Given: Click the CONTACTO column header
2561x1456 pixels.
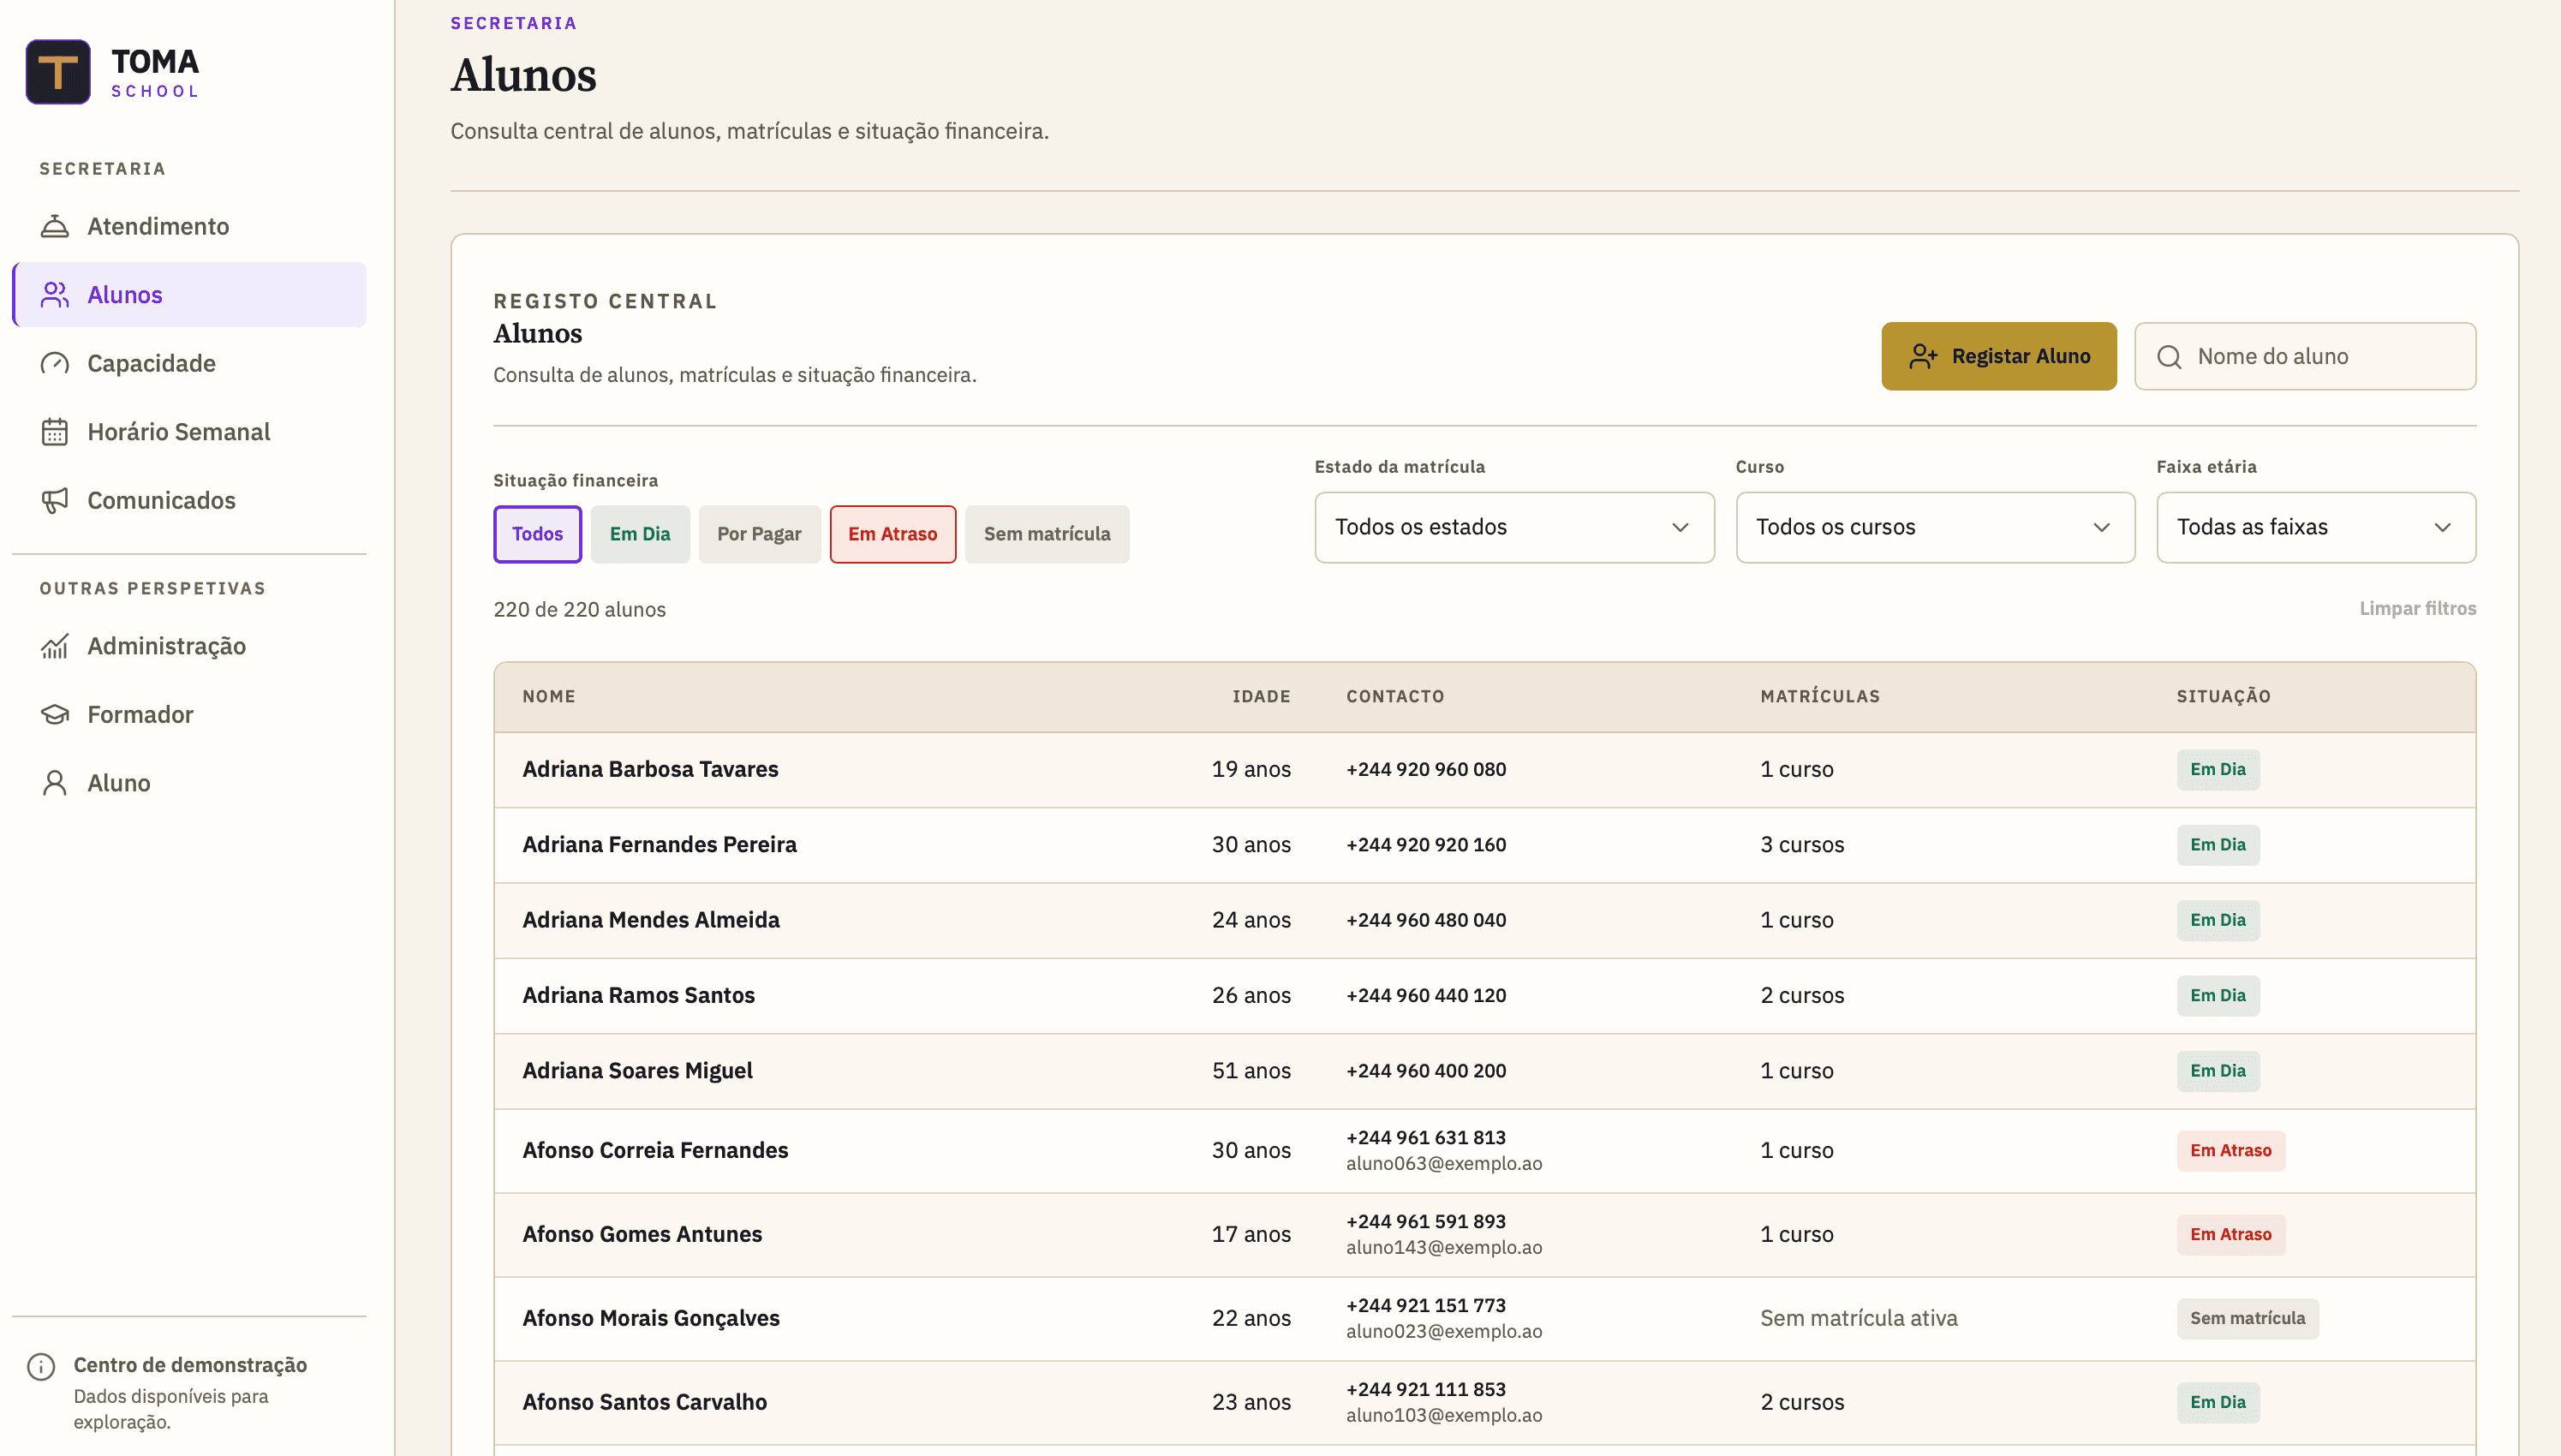Looking at the screenshot, I should click(1395, 697).
